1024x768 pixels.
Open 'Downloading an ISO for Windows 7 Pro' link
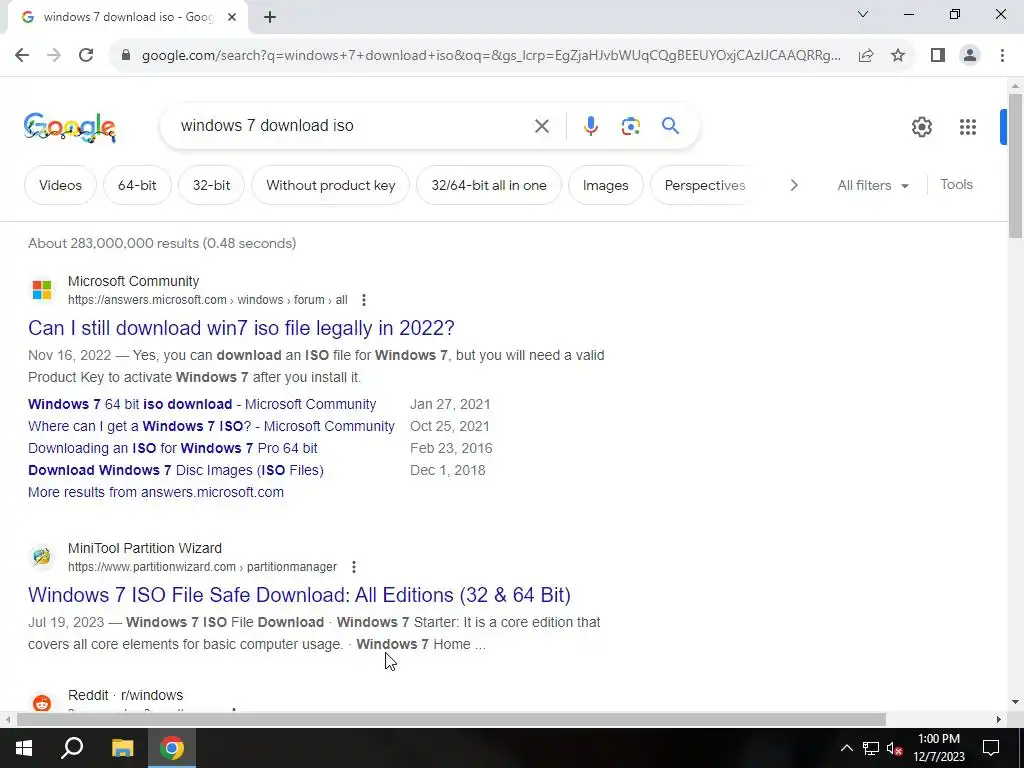coord(172,448)
